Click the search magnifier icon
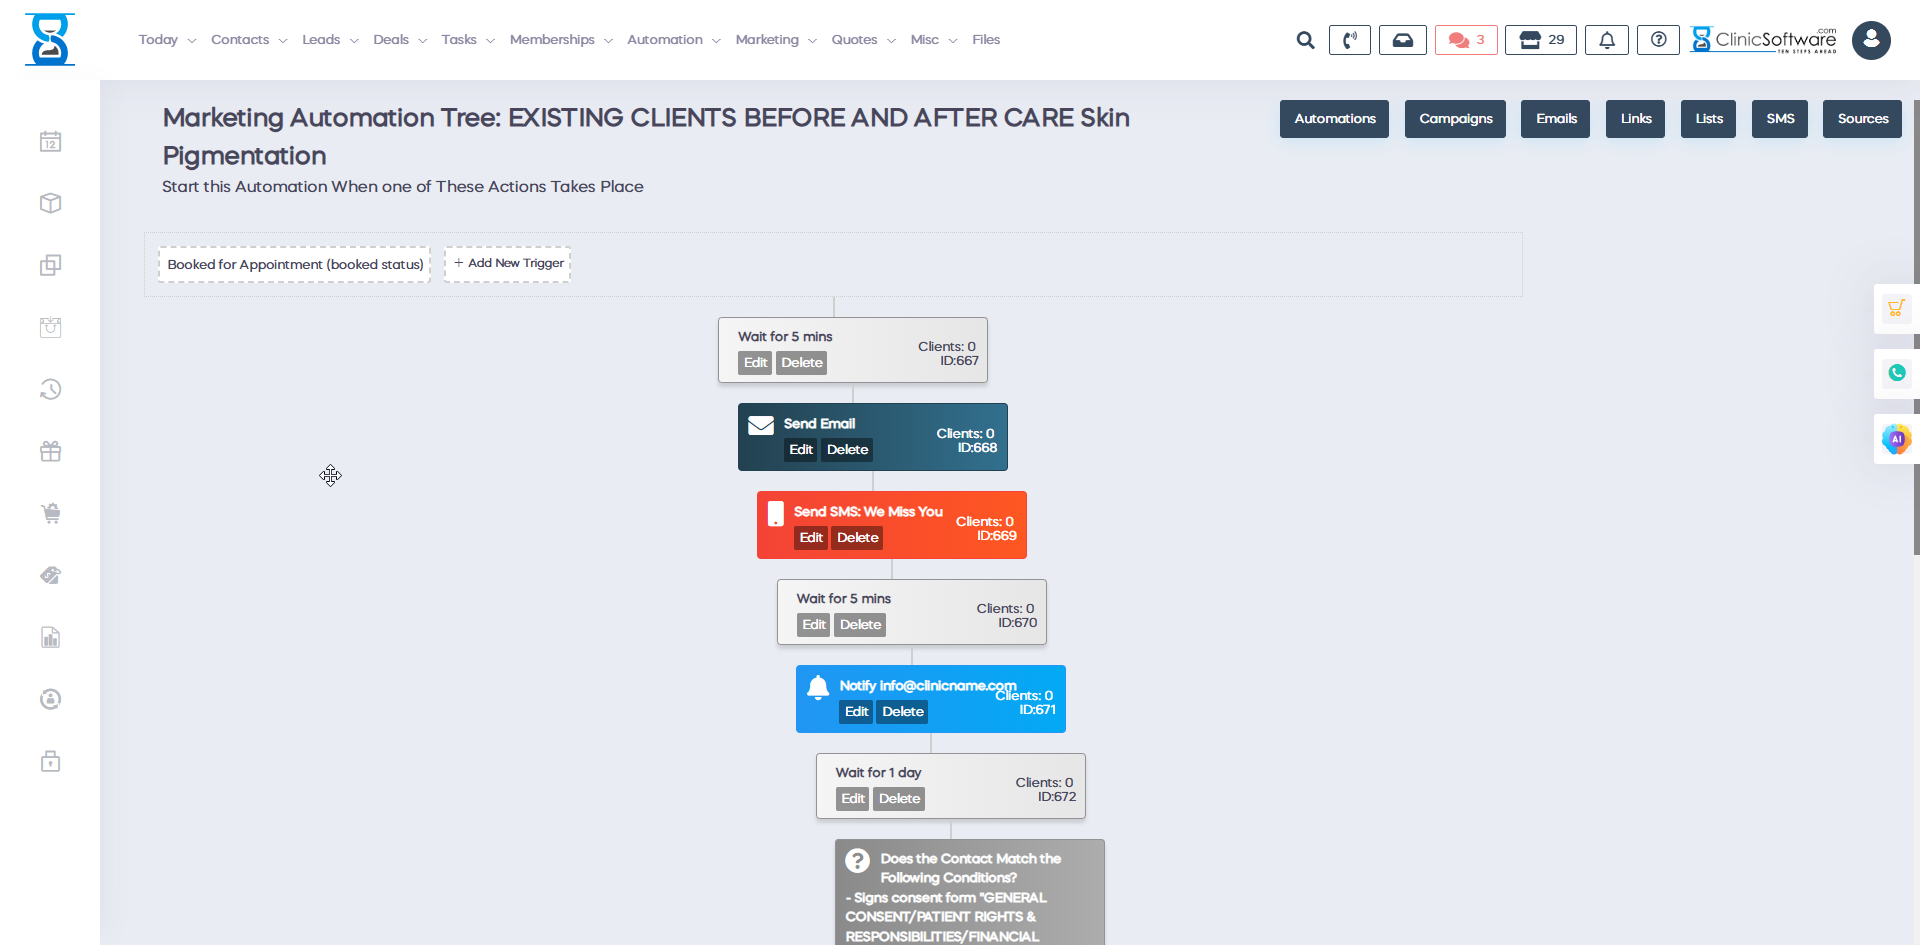The width and height of the screenshot is (1920, 945). [x=1305, y=40]
